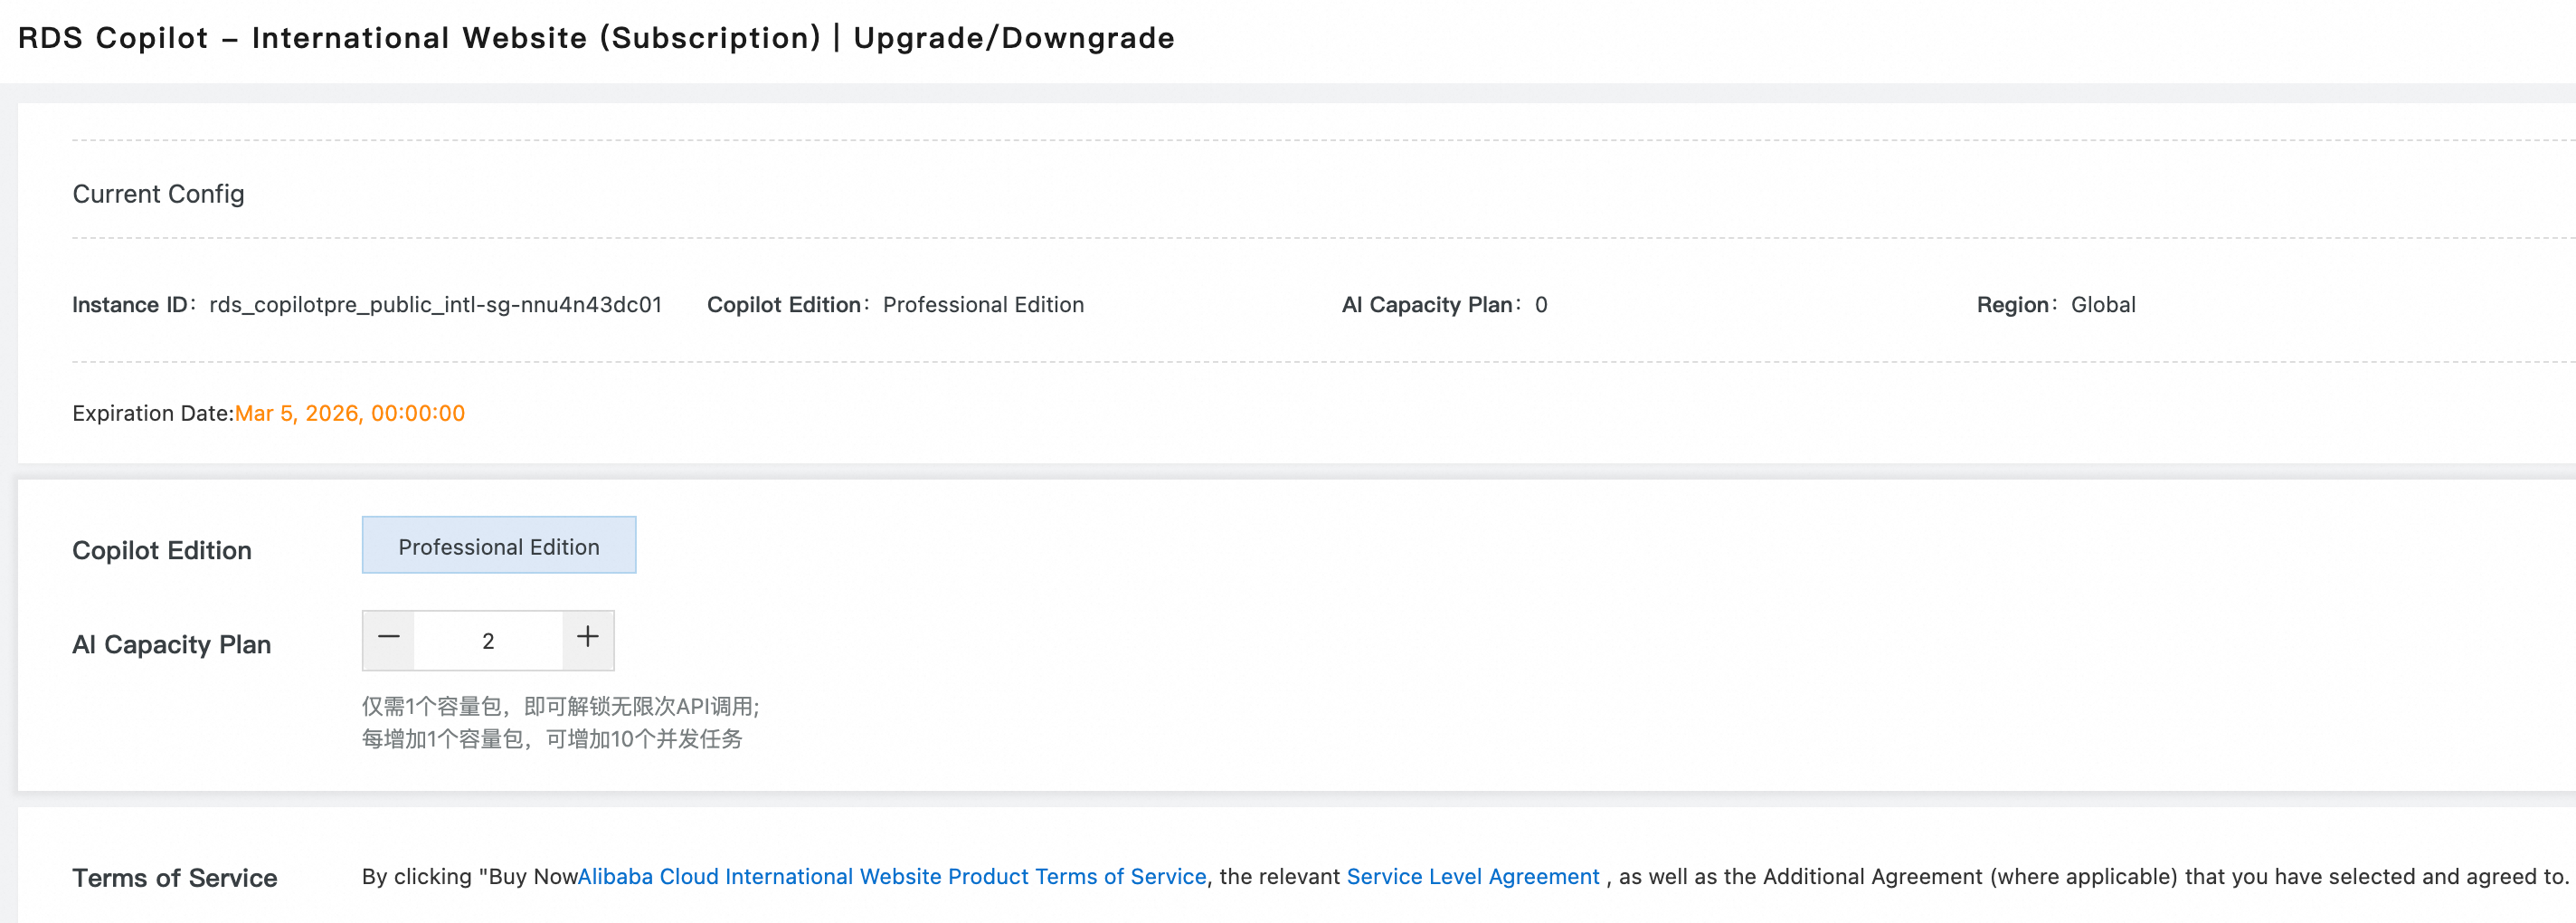Increase AI Capacity Plan with plus button
2576x923 pixels.
pyautogui.click(x=588, y=639)
